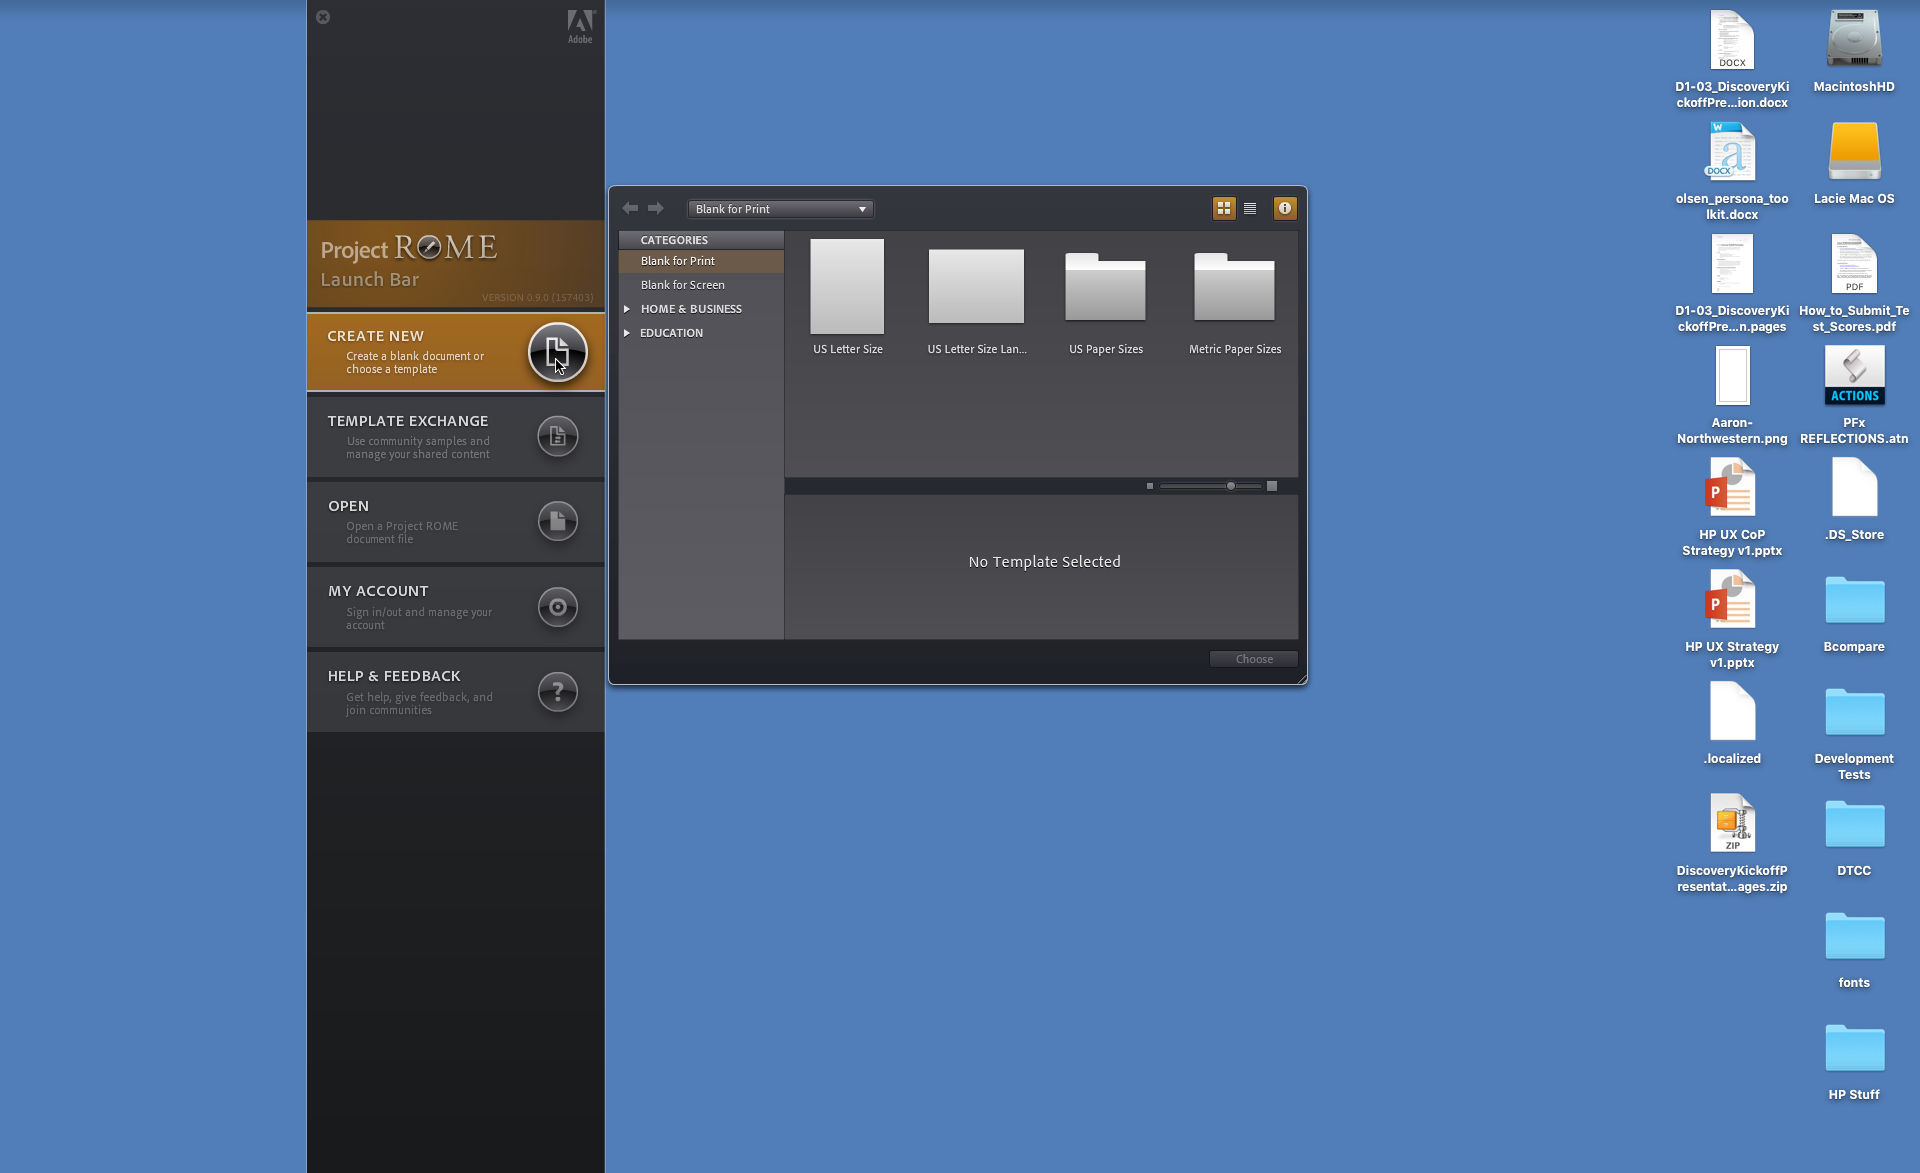Open the Blank for Print dropdown

coord(780,209)
